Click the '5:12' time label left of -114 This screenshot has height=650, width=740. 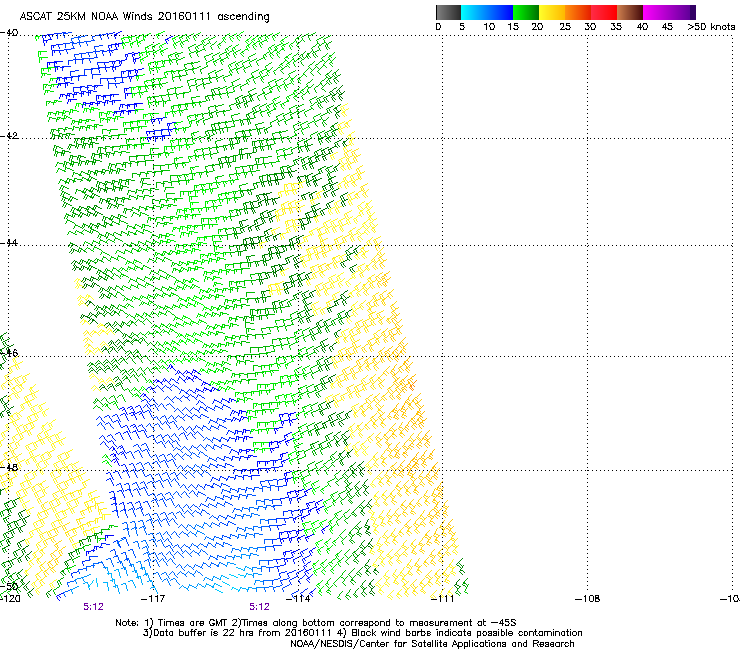click(x=260, y=607)
